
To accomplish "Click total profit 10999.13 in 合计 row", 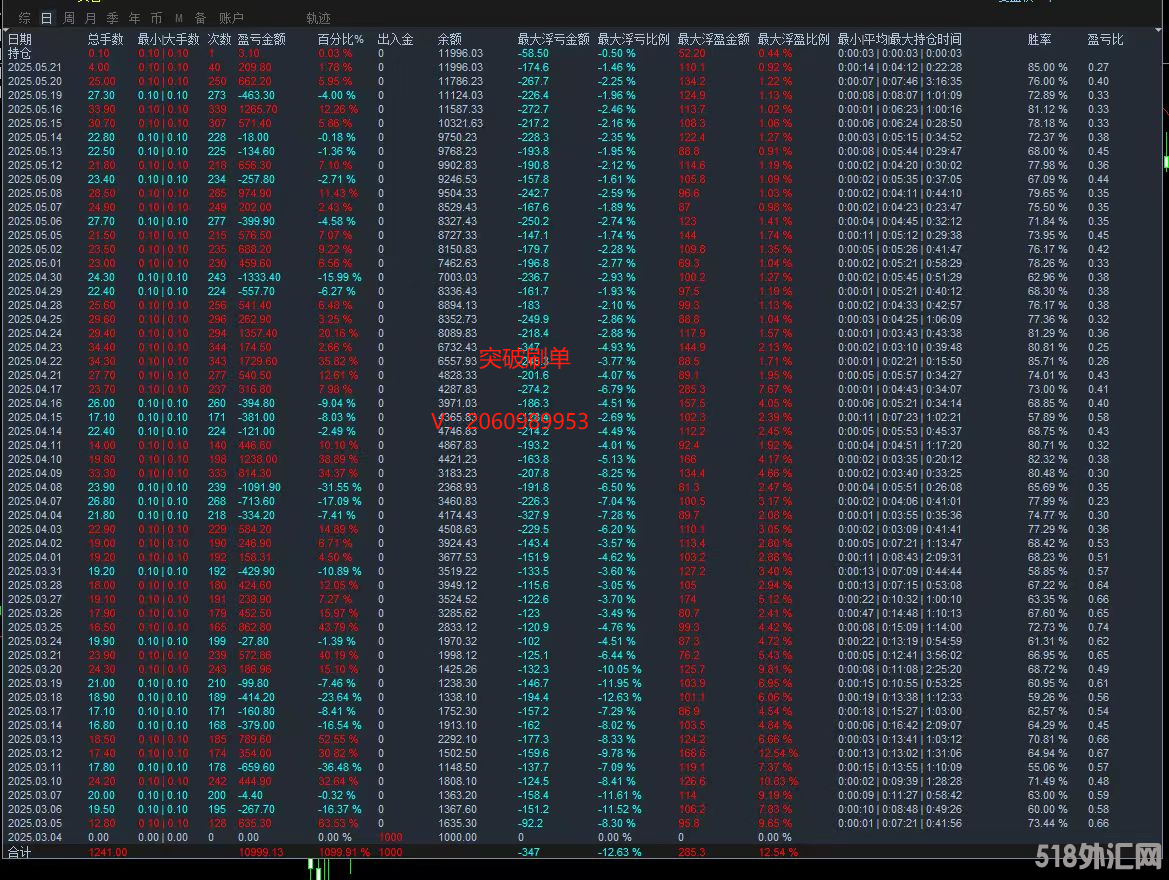I will [x=260, y=852].
